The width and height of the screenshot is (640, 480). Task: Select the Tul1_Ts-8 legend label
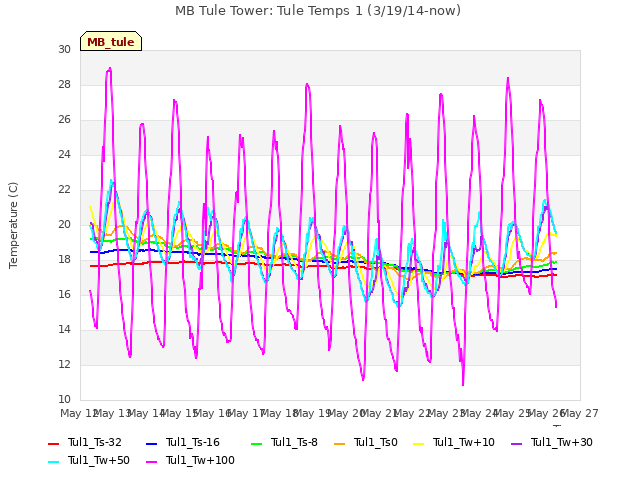(294, 442)
